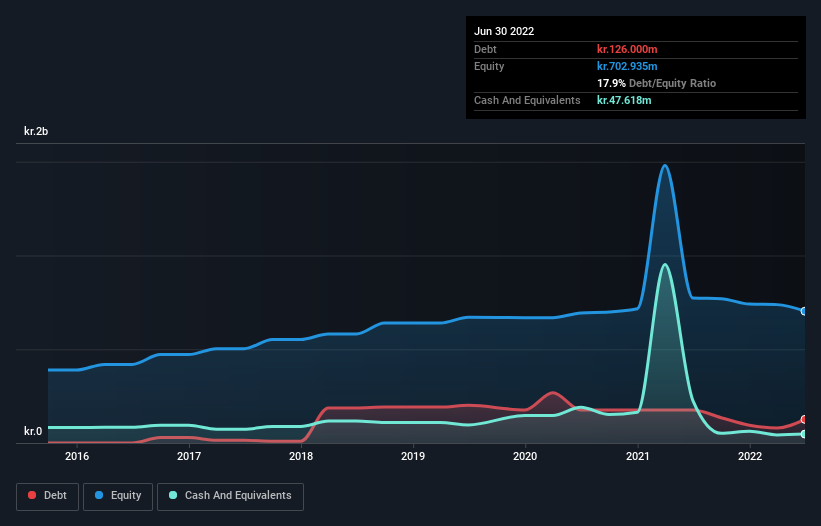Click the 2021 x-axis label
Screen dimensions: 821x526
click(638, 456)
